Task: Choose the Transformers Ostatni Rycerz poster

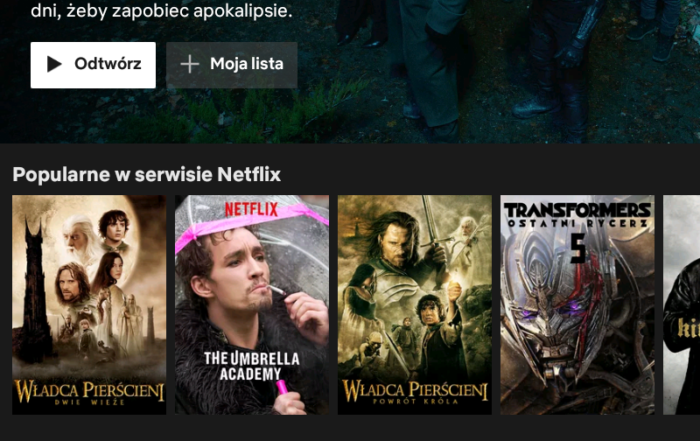Action: coord(577,305)
